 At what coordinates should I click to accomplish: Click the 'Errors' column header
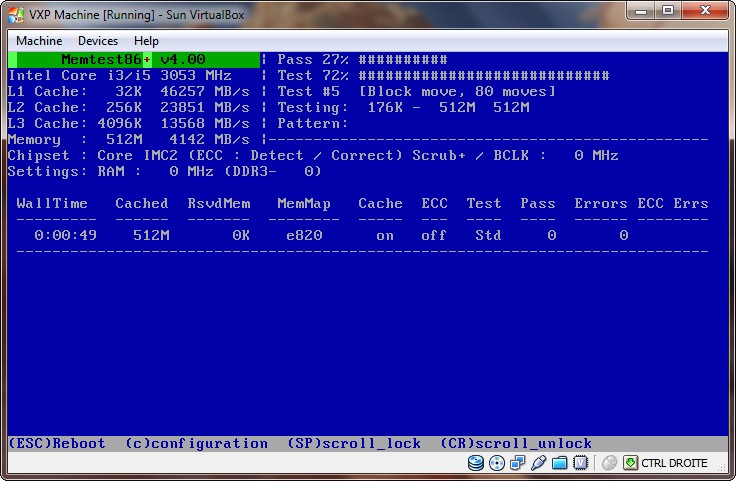tap(601, 203)
